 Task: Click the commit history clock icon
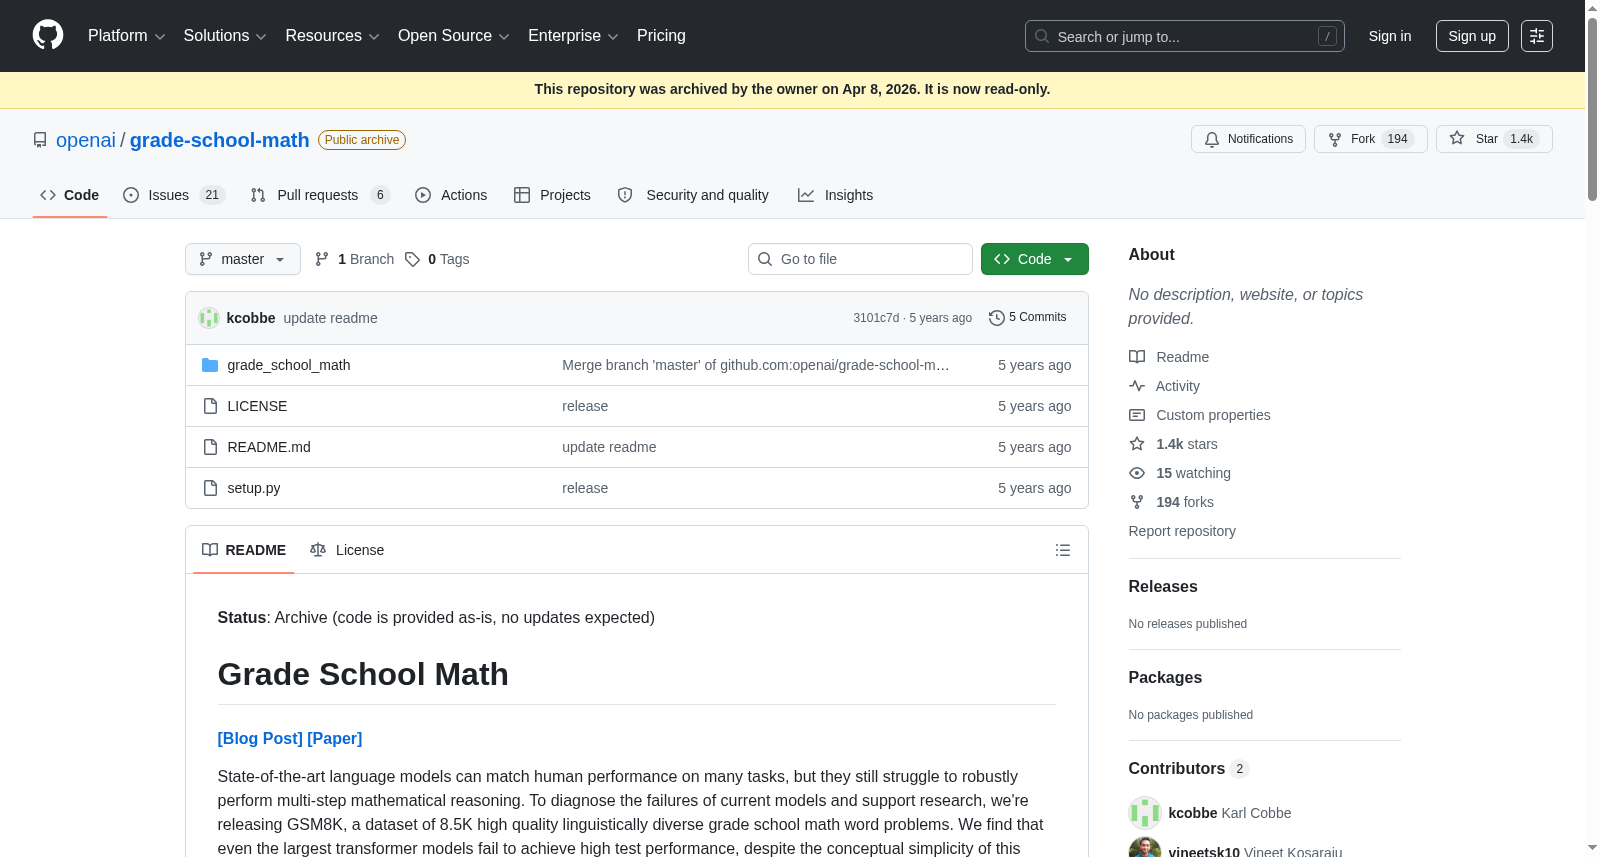tap(996, 318)
